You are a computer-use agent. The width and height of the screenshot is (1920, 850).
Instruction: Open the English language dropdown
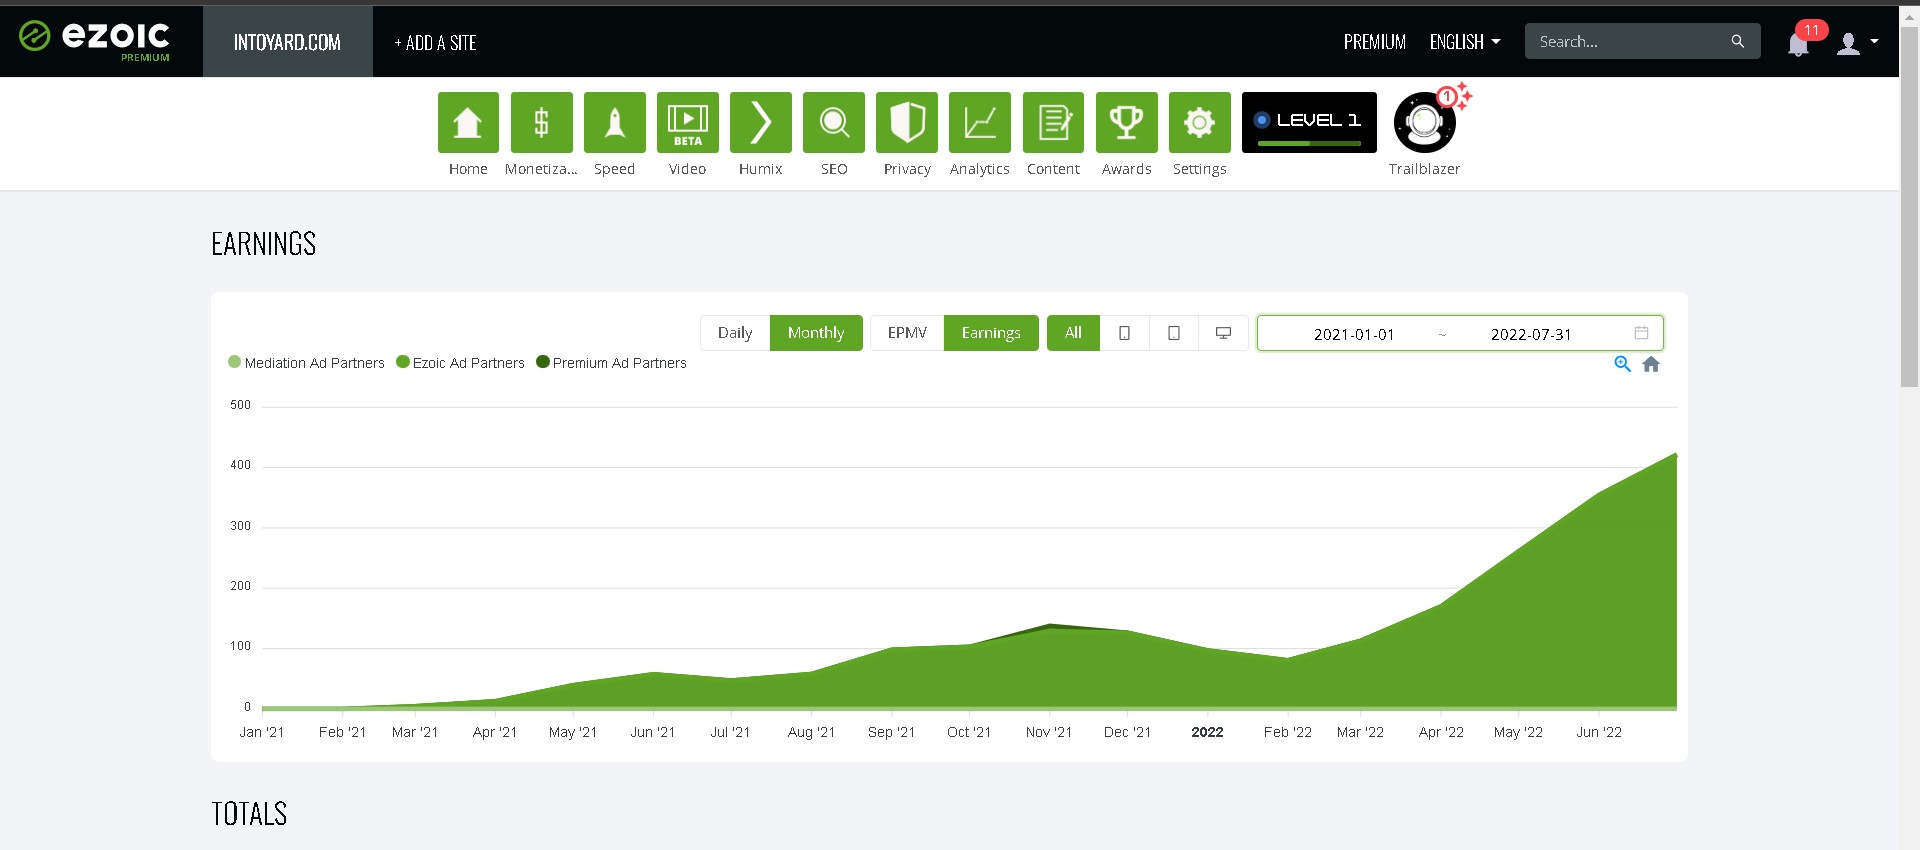(x=1465, y=42)
